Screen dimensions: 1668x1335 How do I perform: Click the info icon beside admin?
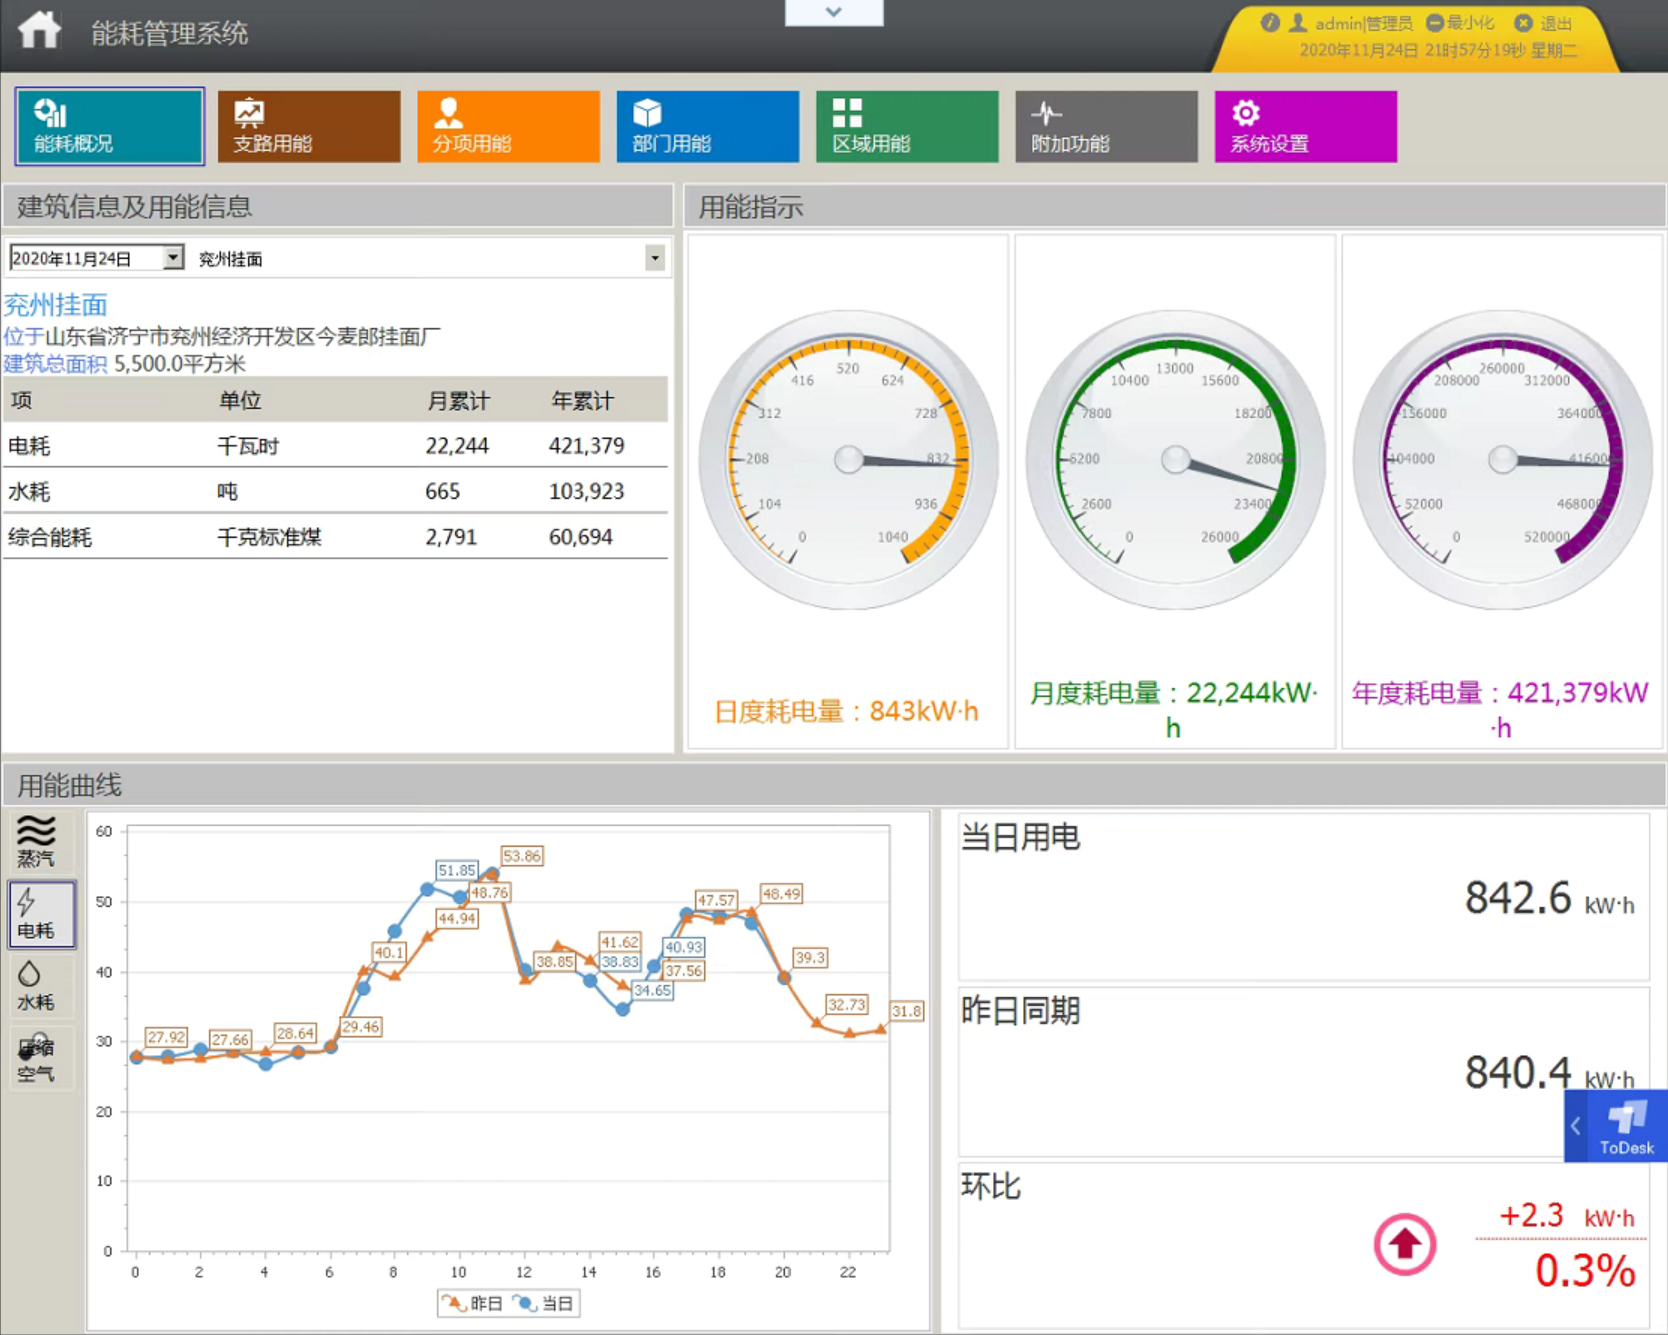[x=1269, y=23]
